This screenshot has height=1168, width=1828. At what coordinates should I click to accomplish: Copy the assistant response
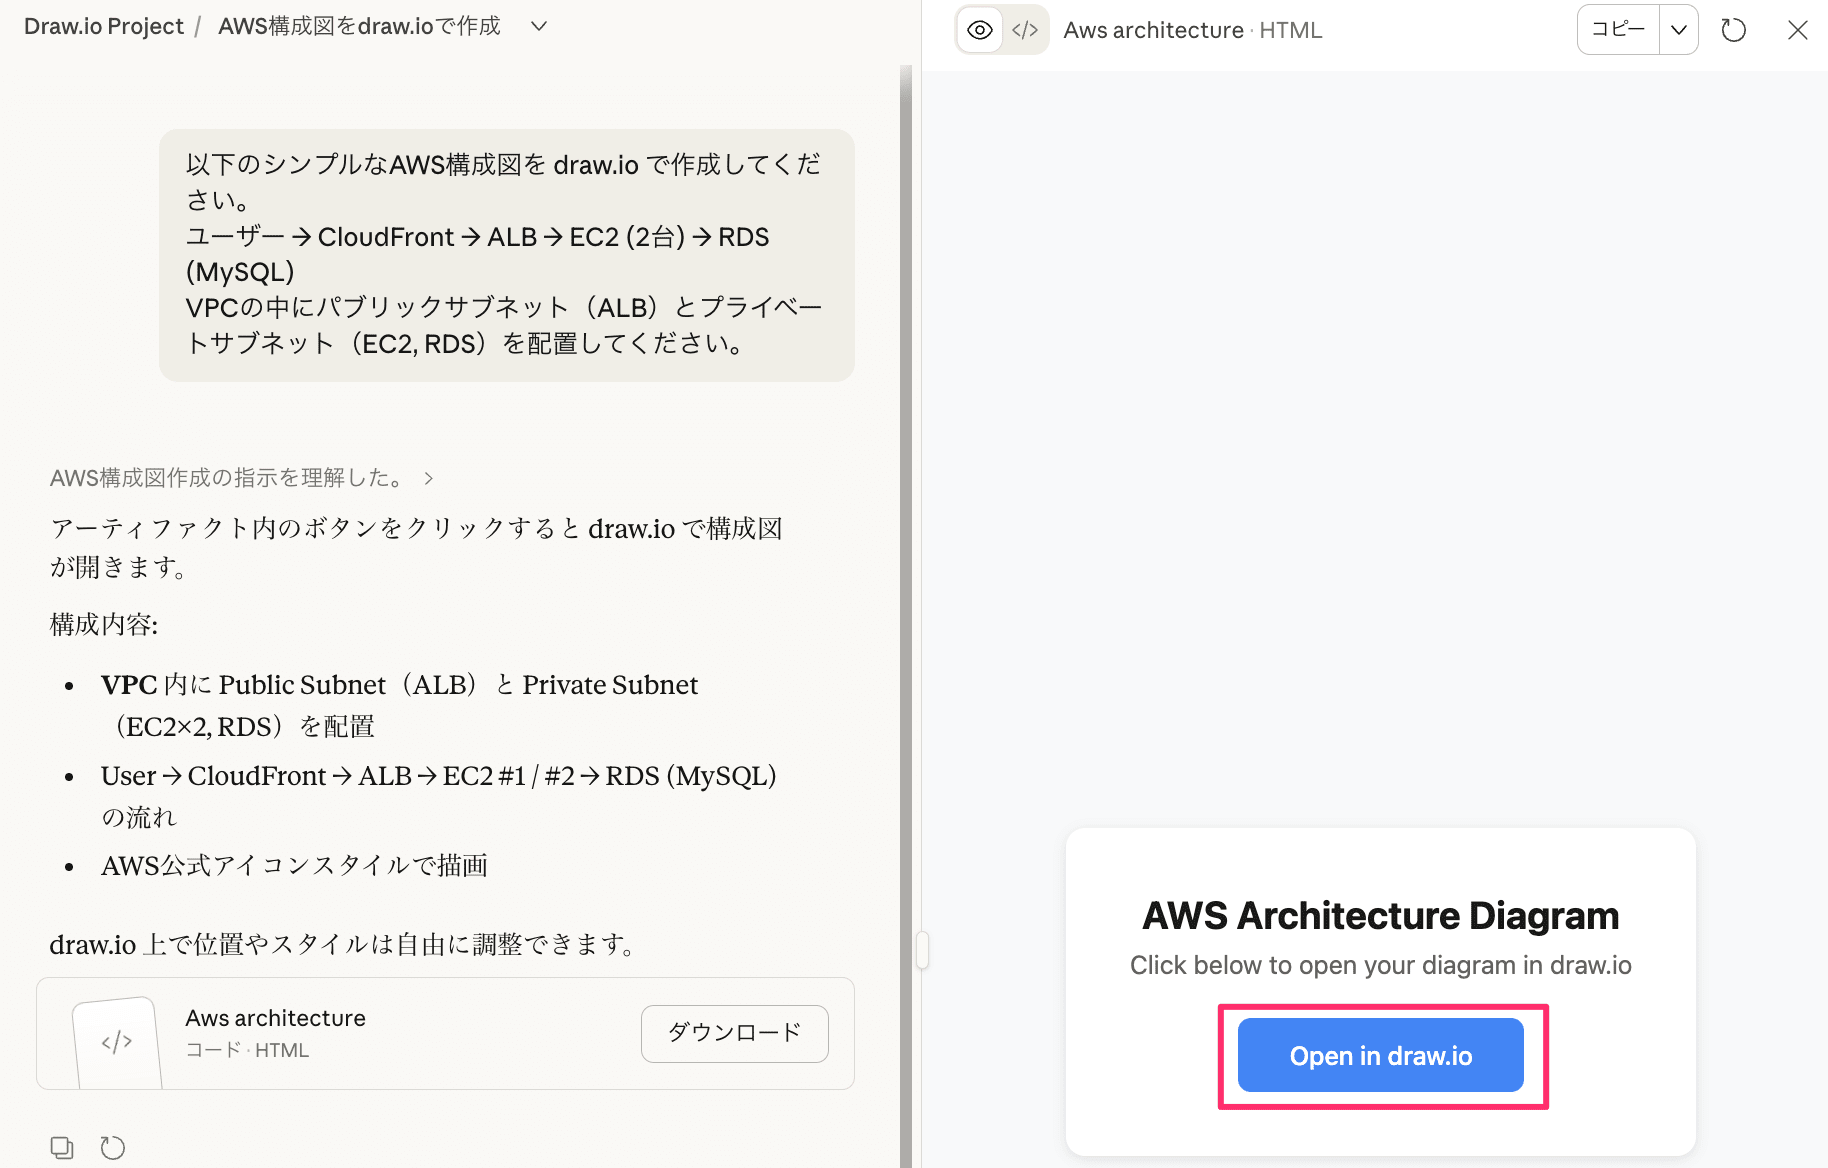tap(62, 1147)
